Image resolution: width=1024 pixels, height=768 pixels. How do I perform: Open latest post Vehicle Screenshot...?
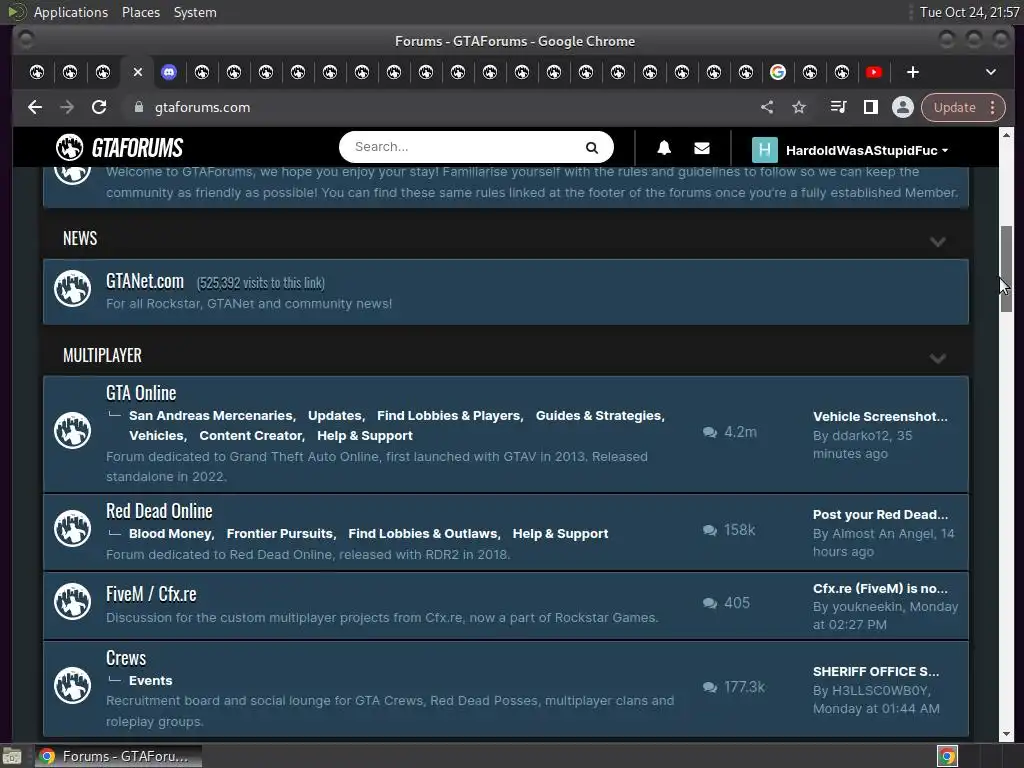point(880,417)
